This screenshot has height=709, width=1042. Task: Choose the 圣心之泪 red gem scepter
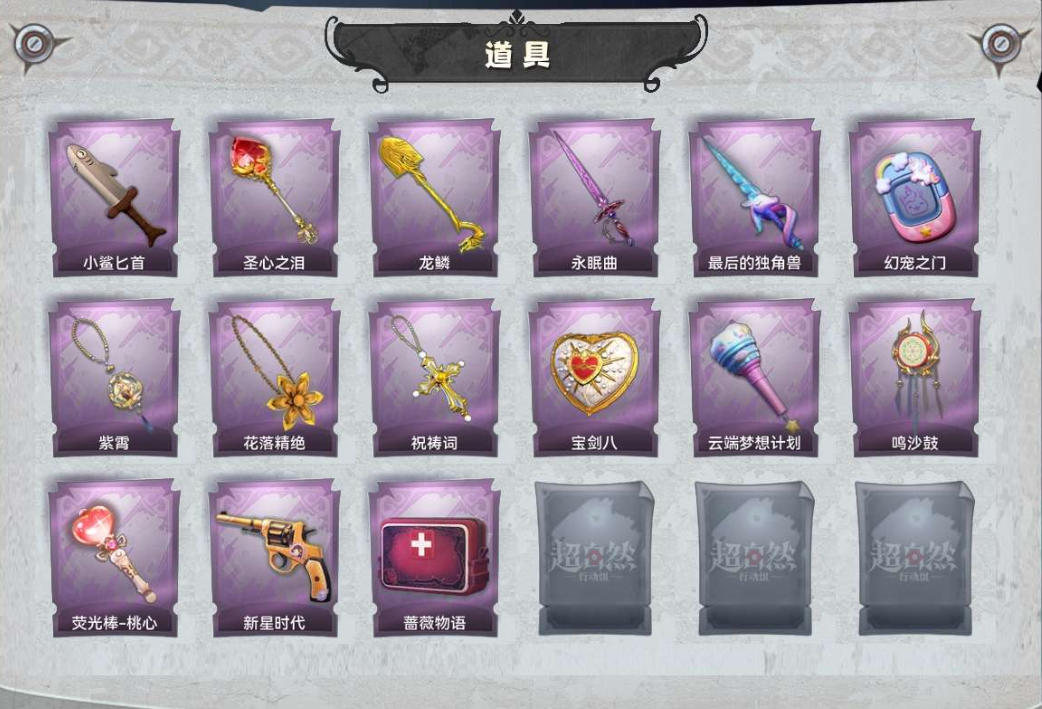[x=274, y=197]
